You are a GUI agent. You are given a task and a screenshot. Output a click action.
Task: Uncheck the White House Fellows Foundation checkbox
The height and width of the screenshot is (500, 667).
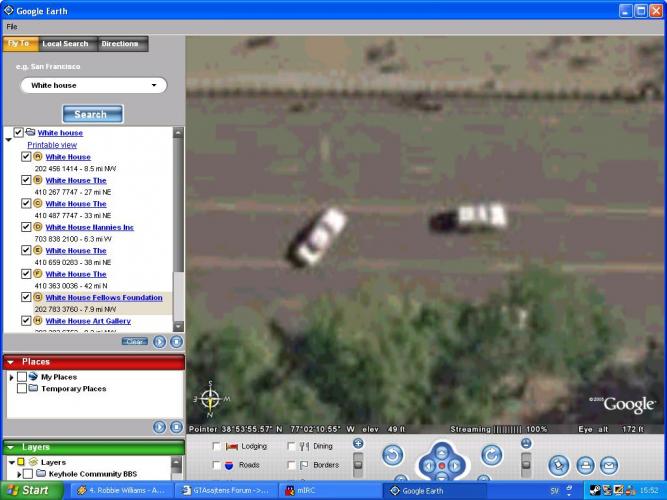26,297
